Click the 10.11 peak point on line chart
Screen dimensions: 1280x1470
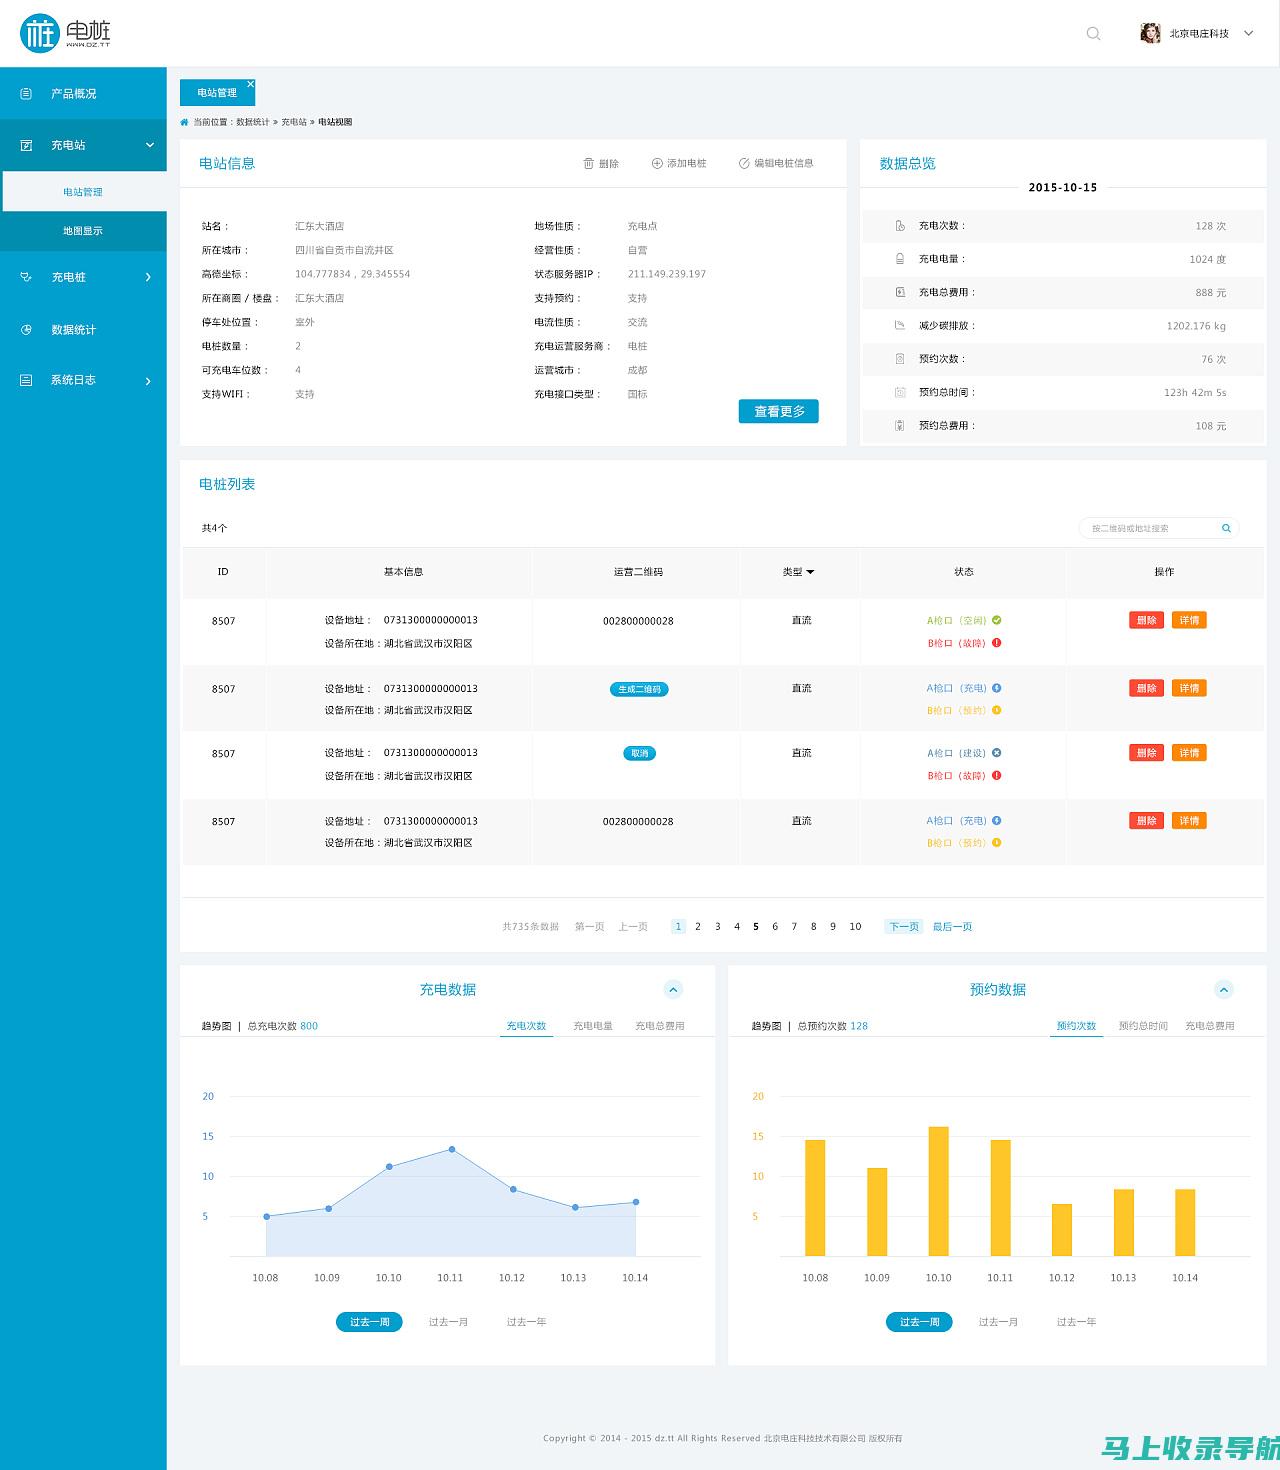pyautogui.click(x=452, y=1149)
